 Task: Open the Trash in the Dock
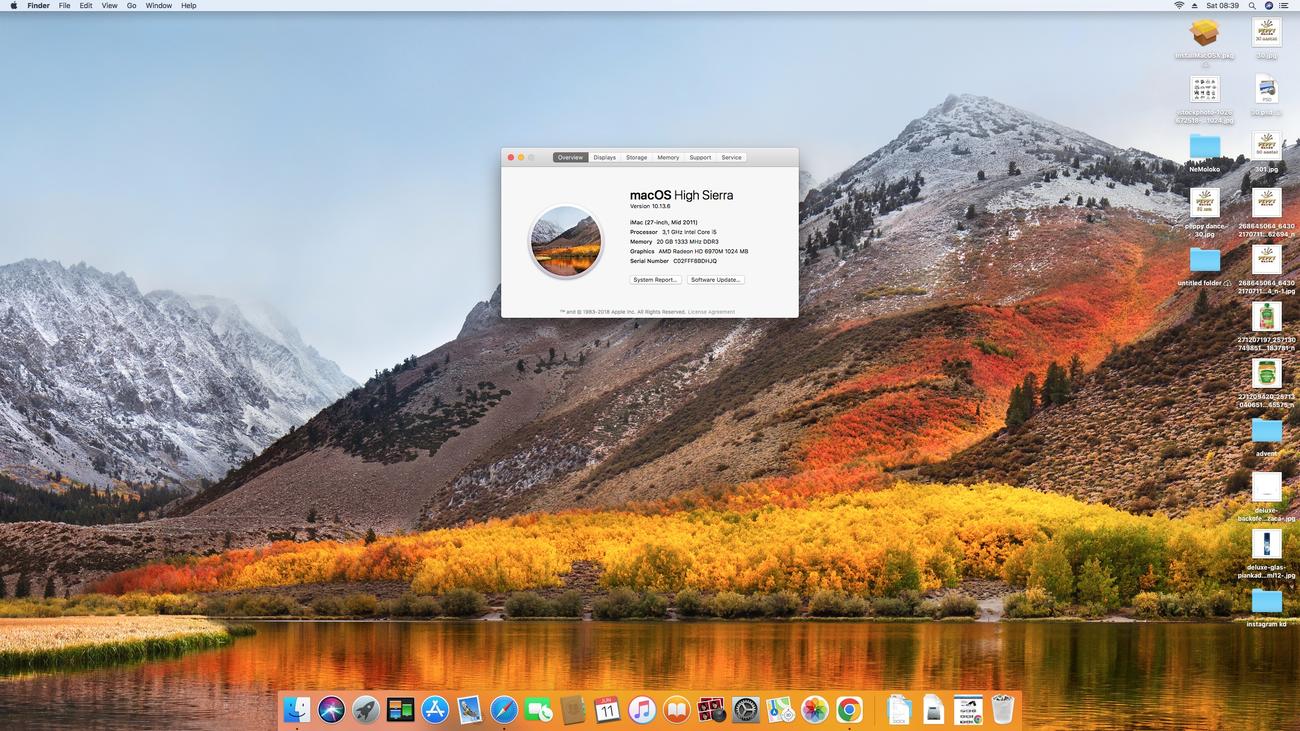pyautogui.click(x=1003, y=710)
